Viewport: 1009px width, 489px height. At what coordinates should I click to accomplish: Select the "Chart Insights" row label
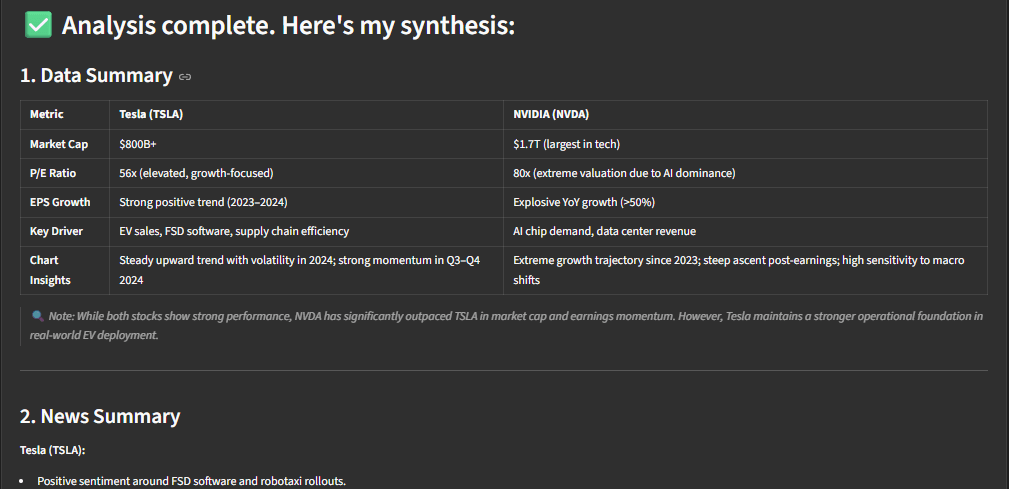[x=52, y=270]
